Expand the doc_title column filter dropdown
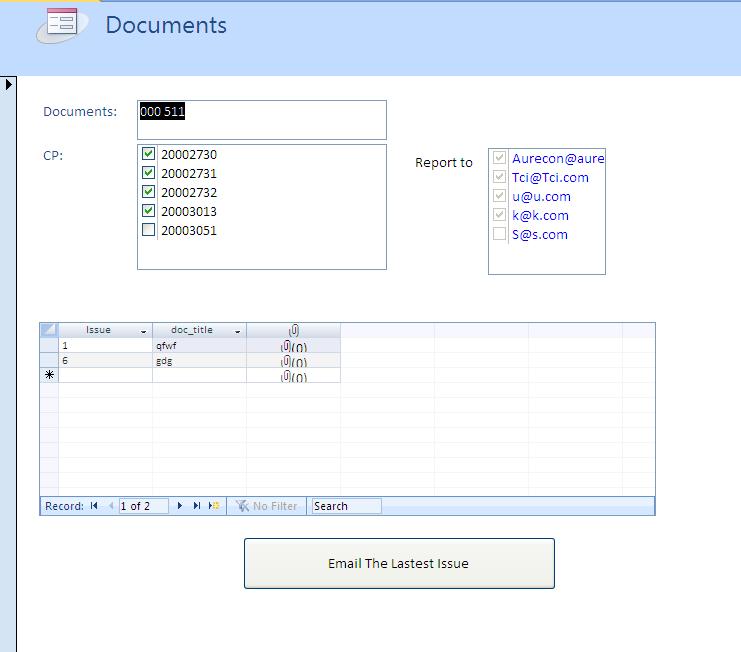The image size is (741, 652). pyautogui.click(x=237, y=331)
